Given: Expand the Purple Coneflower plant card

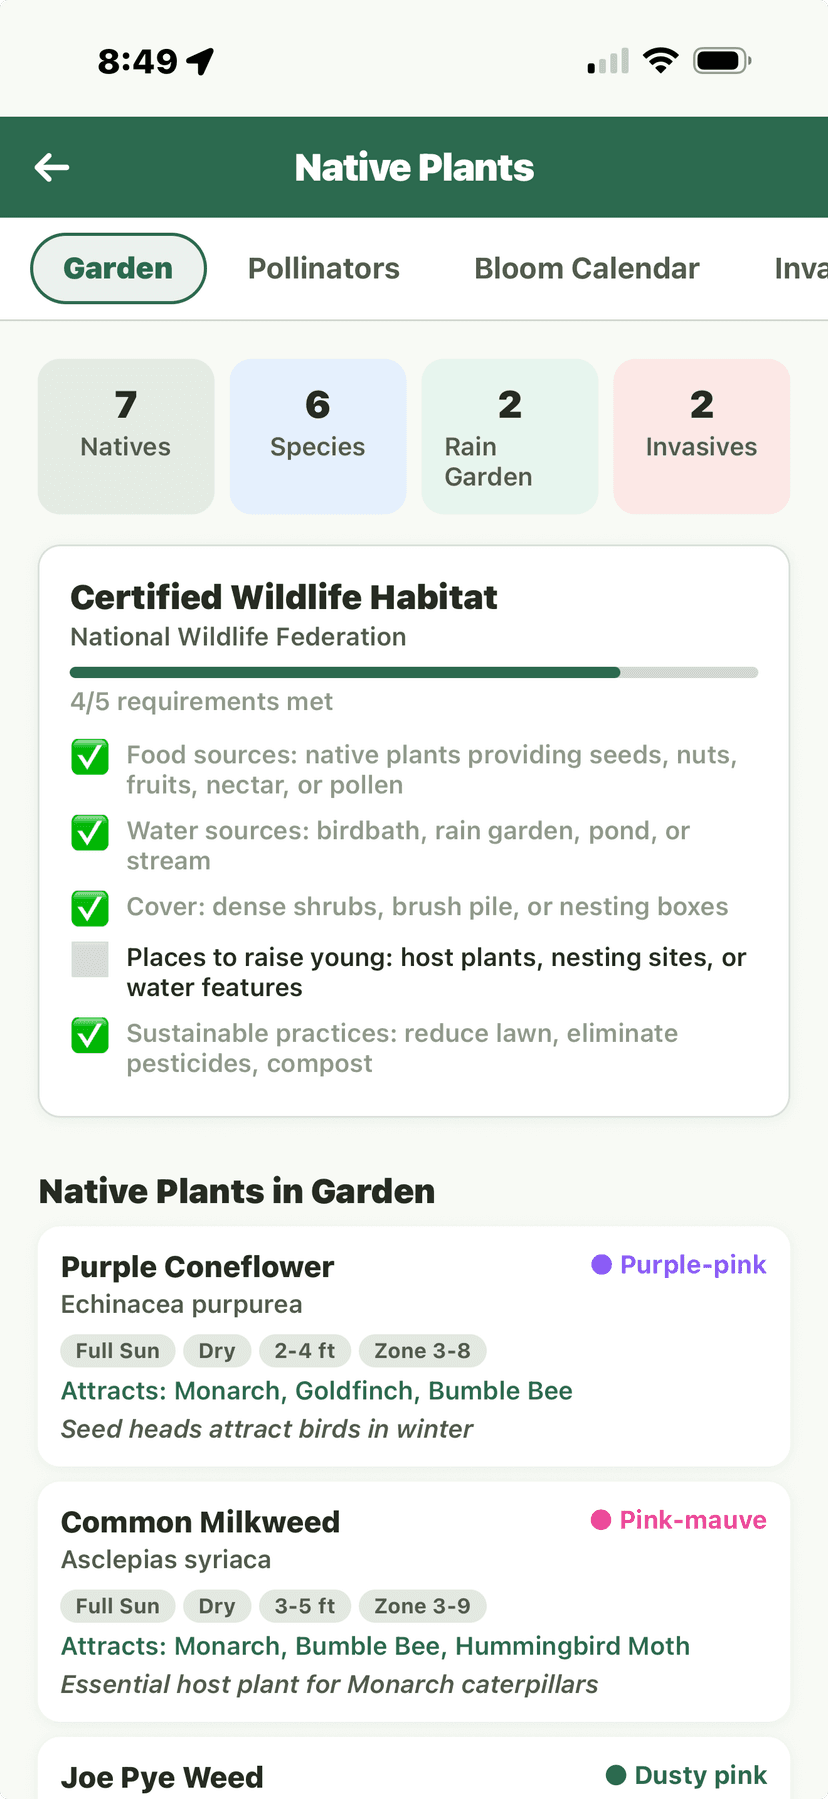Looking at the screenshot, I should (414, 1345).
